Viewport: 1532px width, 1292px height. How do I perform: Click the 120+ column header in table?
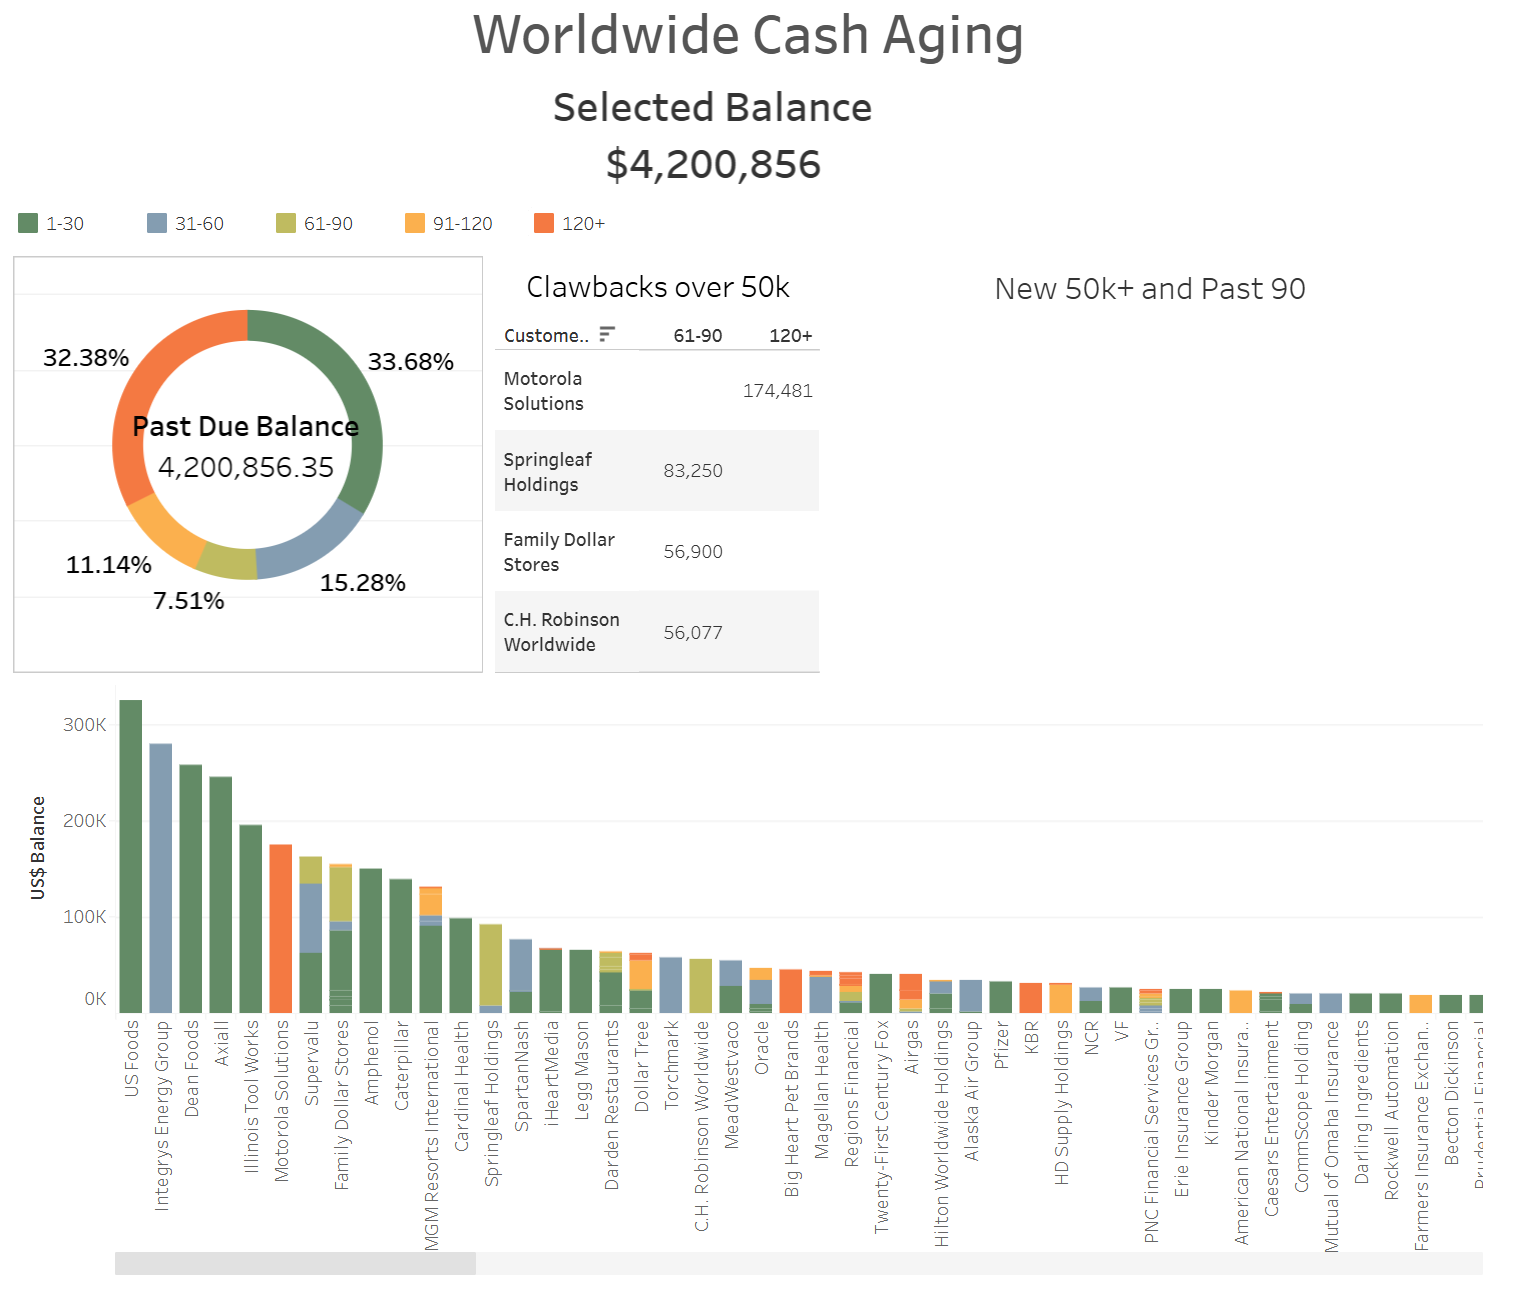[x=790, y=336]
